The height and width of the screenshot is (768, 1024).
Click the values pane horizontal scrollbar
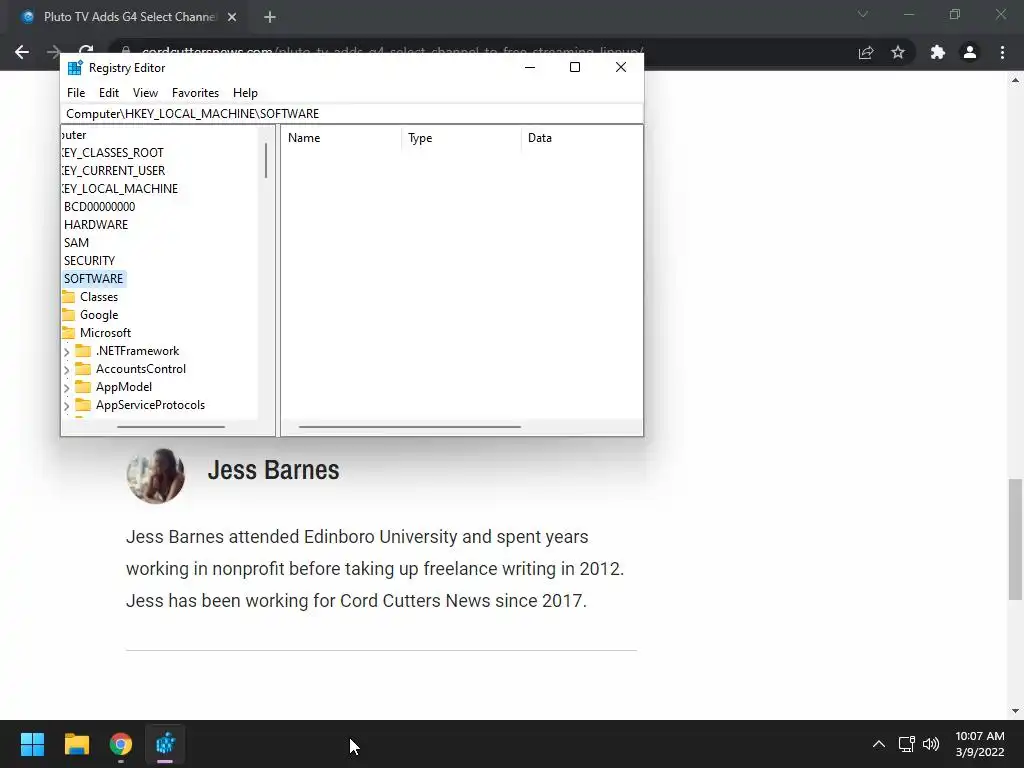[x=409, y=427]
